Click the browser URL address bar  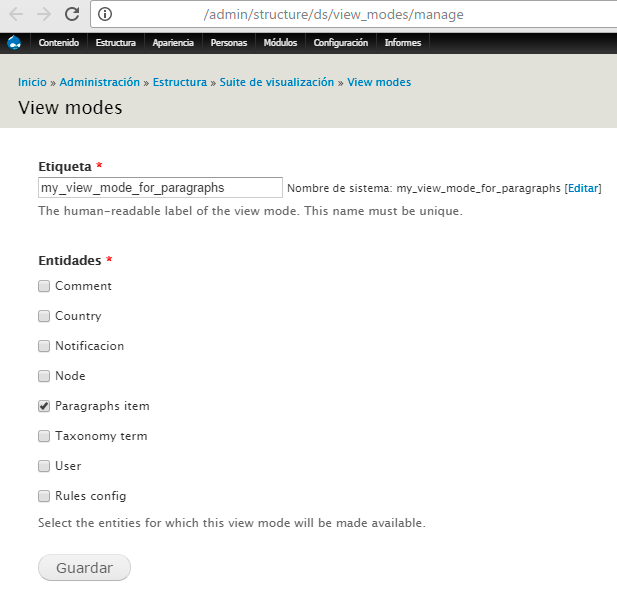coord(353,15)
